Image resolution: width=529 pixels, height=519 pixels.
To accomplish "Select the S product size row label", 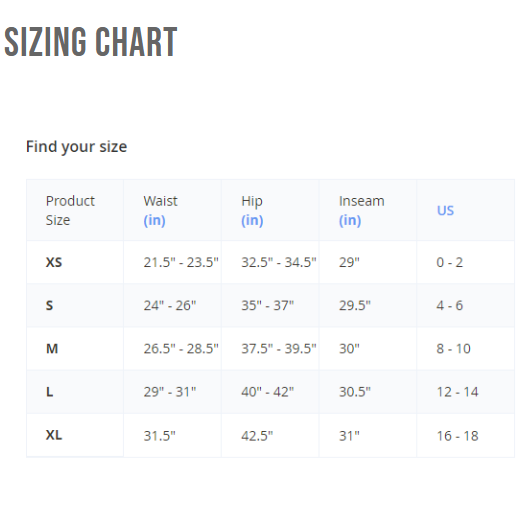I will coord(49,305).
